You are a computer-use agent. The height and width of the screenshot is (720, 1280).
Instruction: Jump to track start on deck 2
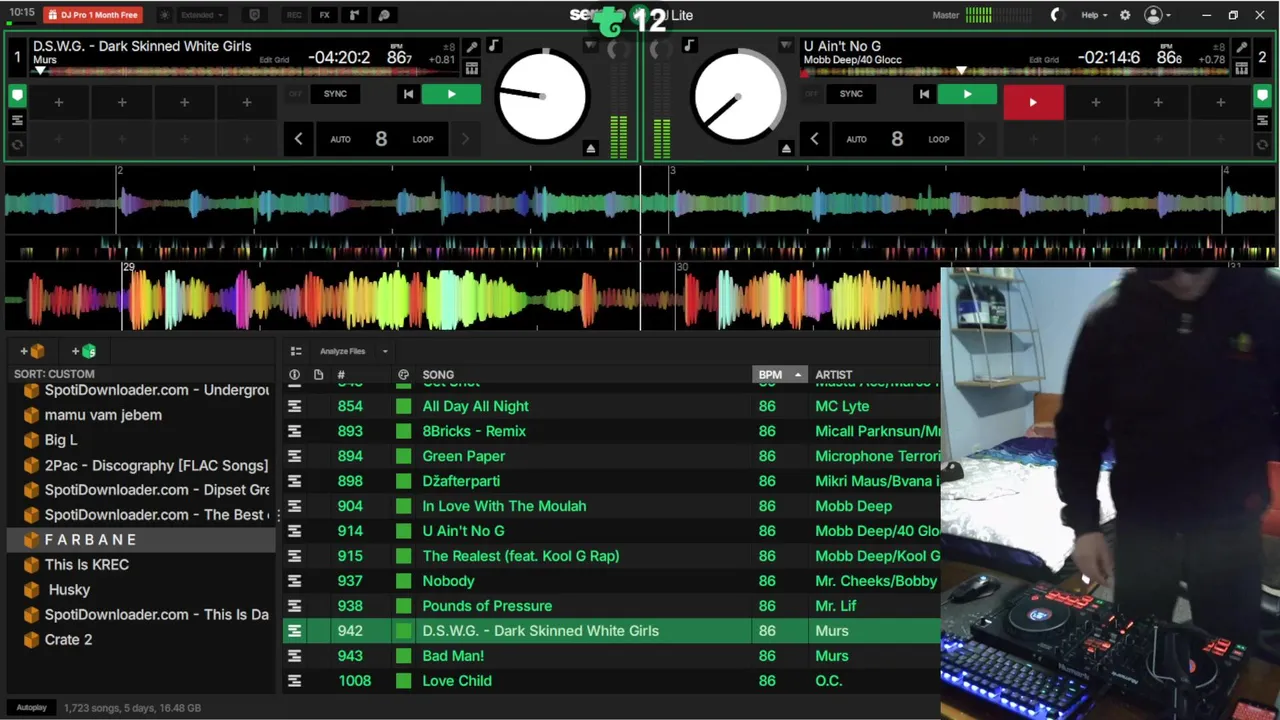click(924, 94)
